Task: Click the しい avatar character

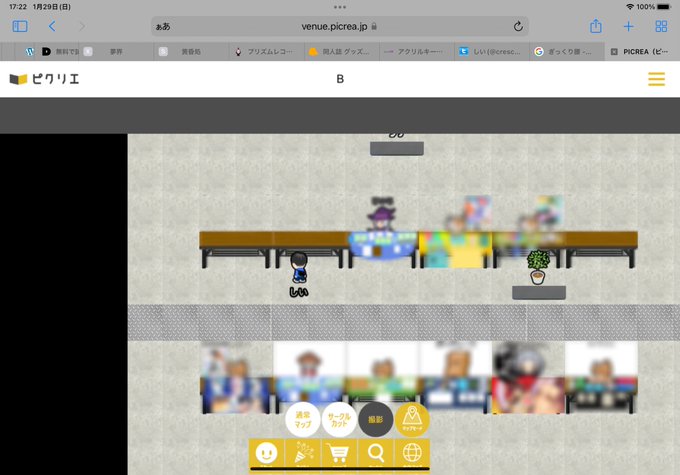Action: point(299,268)
